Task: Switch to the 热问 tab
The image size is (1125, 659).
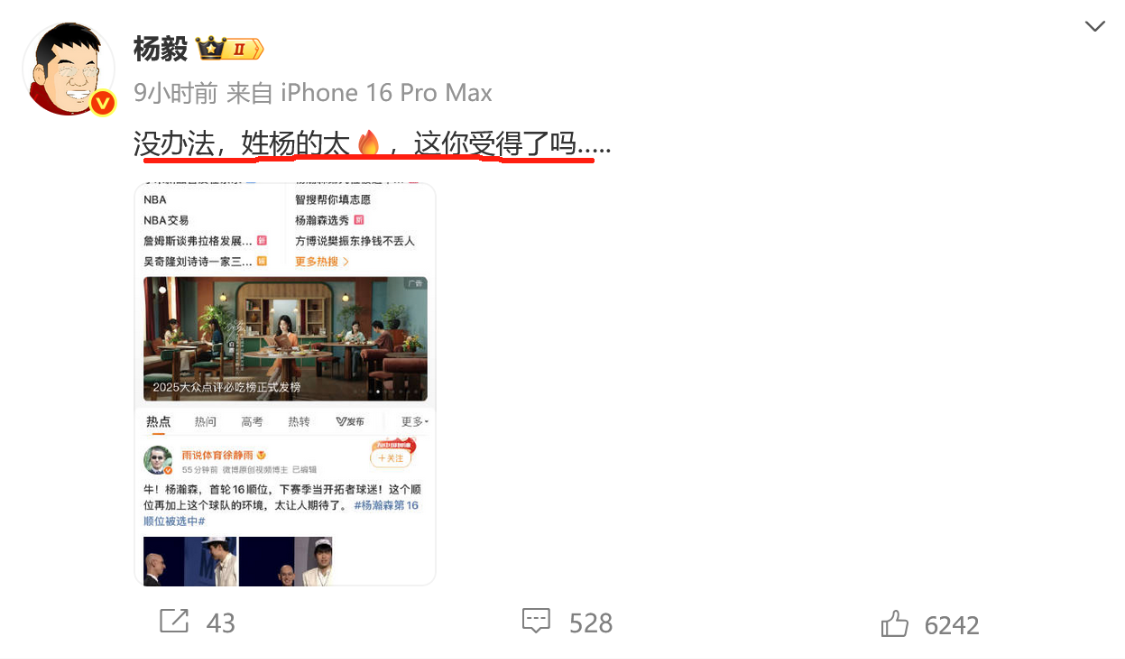Action: [x=205, y=421]
